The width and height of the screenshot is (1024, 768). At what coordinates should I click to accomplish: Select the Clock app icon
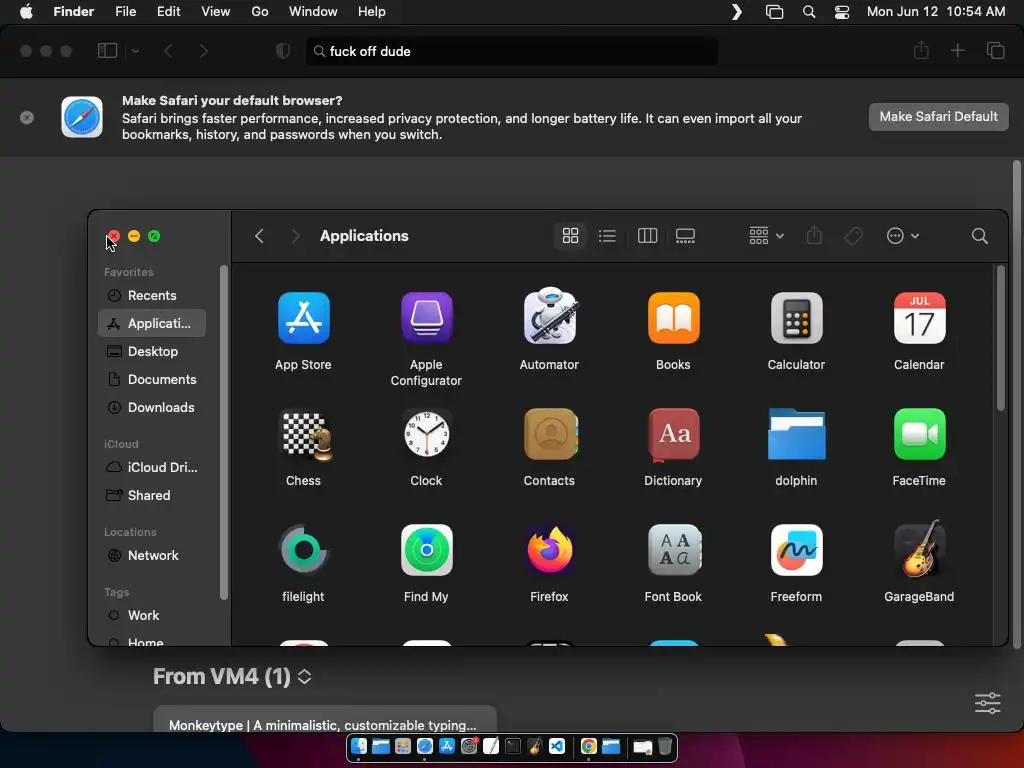point(426,434)
